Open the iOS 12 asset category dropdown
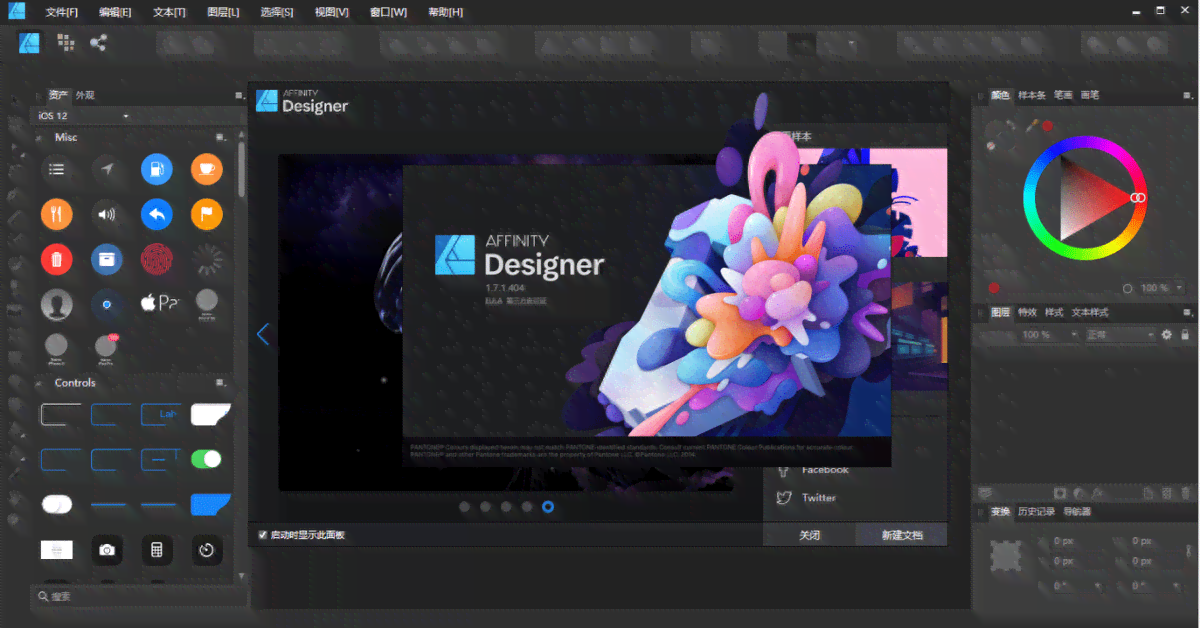1200x628 pixels. click(x=84, y=116)
